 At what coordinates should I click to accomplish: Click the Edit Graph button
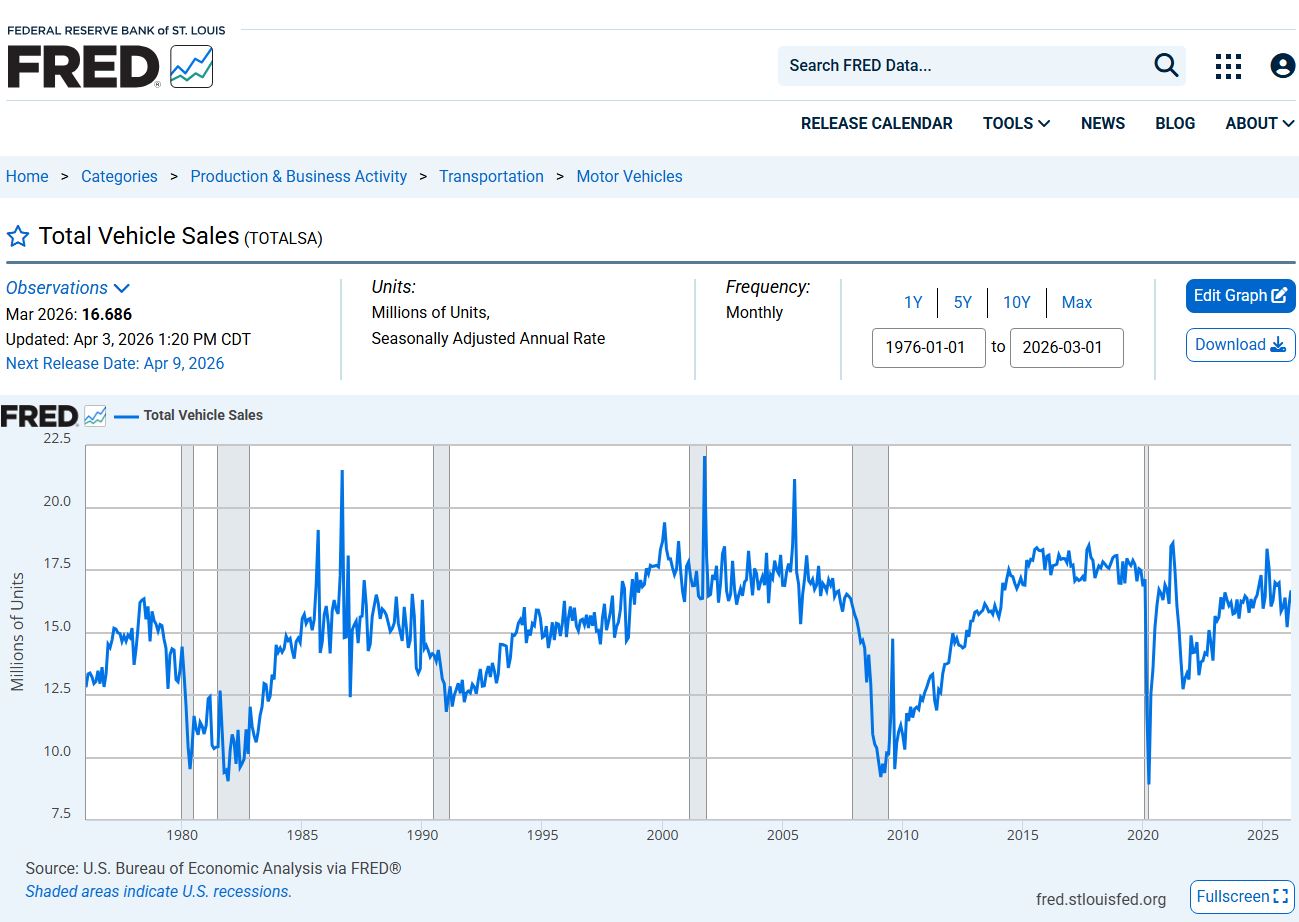pyautogui.click(x=1241, y=296)
